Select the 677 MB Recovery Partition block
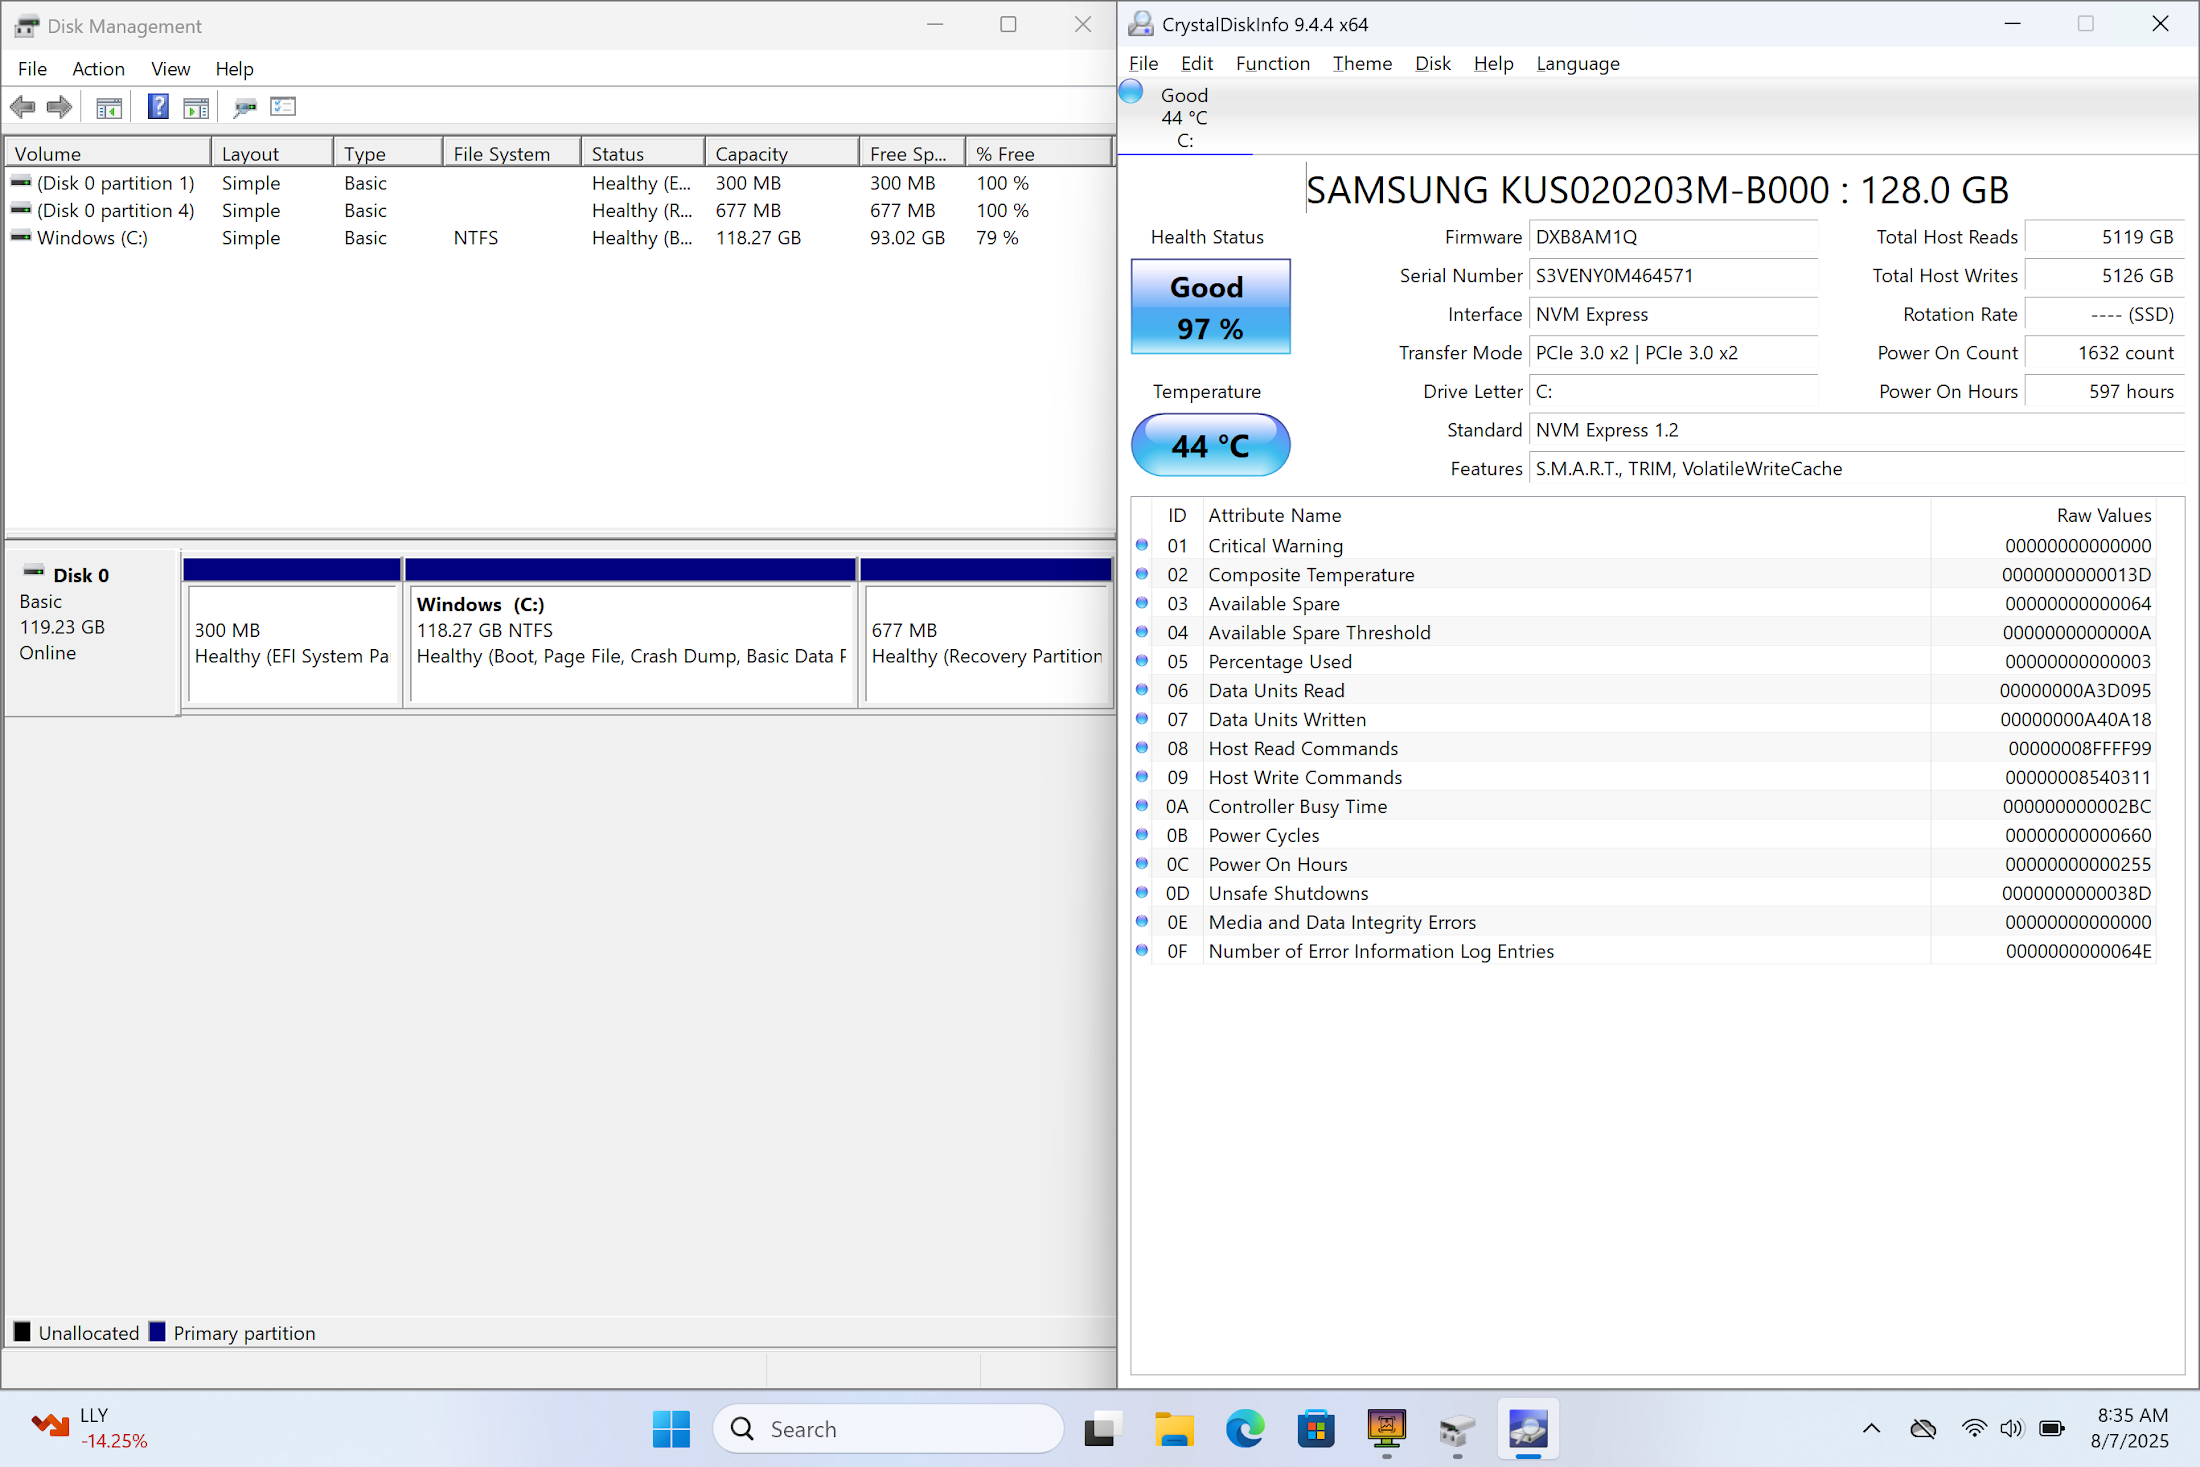Screen dimensions: 2200x1467 (x=986, y=644)
